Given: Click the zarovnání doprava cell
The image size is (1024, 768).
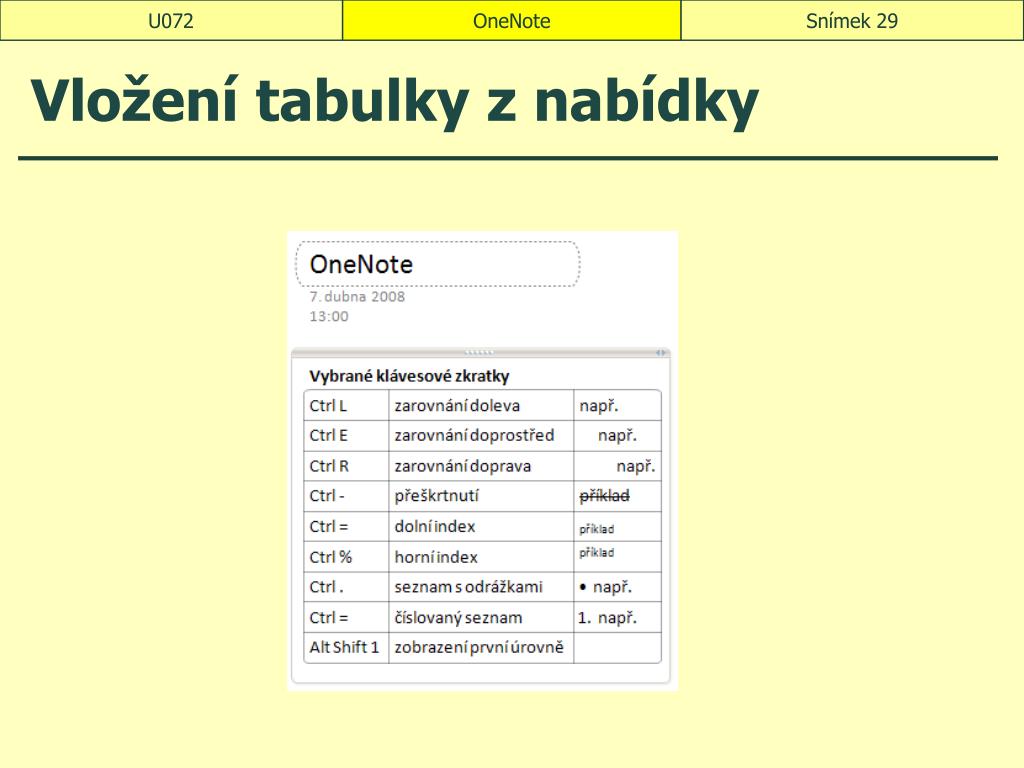Looking at the screenshot, I should (481, 466).
